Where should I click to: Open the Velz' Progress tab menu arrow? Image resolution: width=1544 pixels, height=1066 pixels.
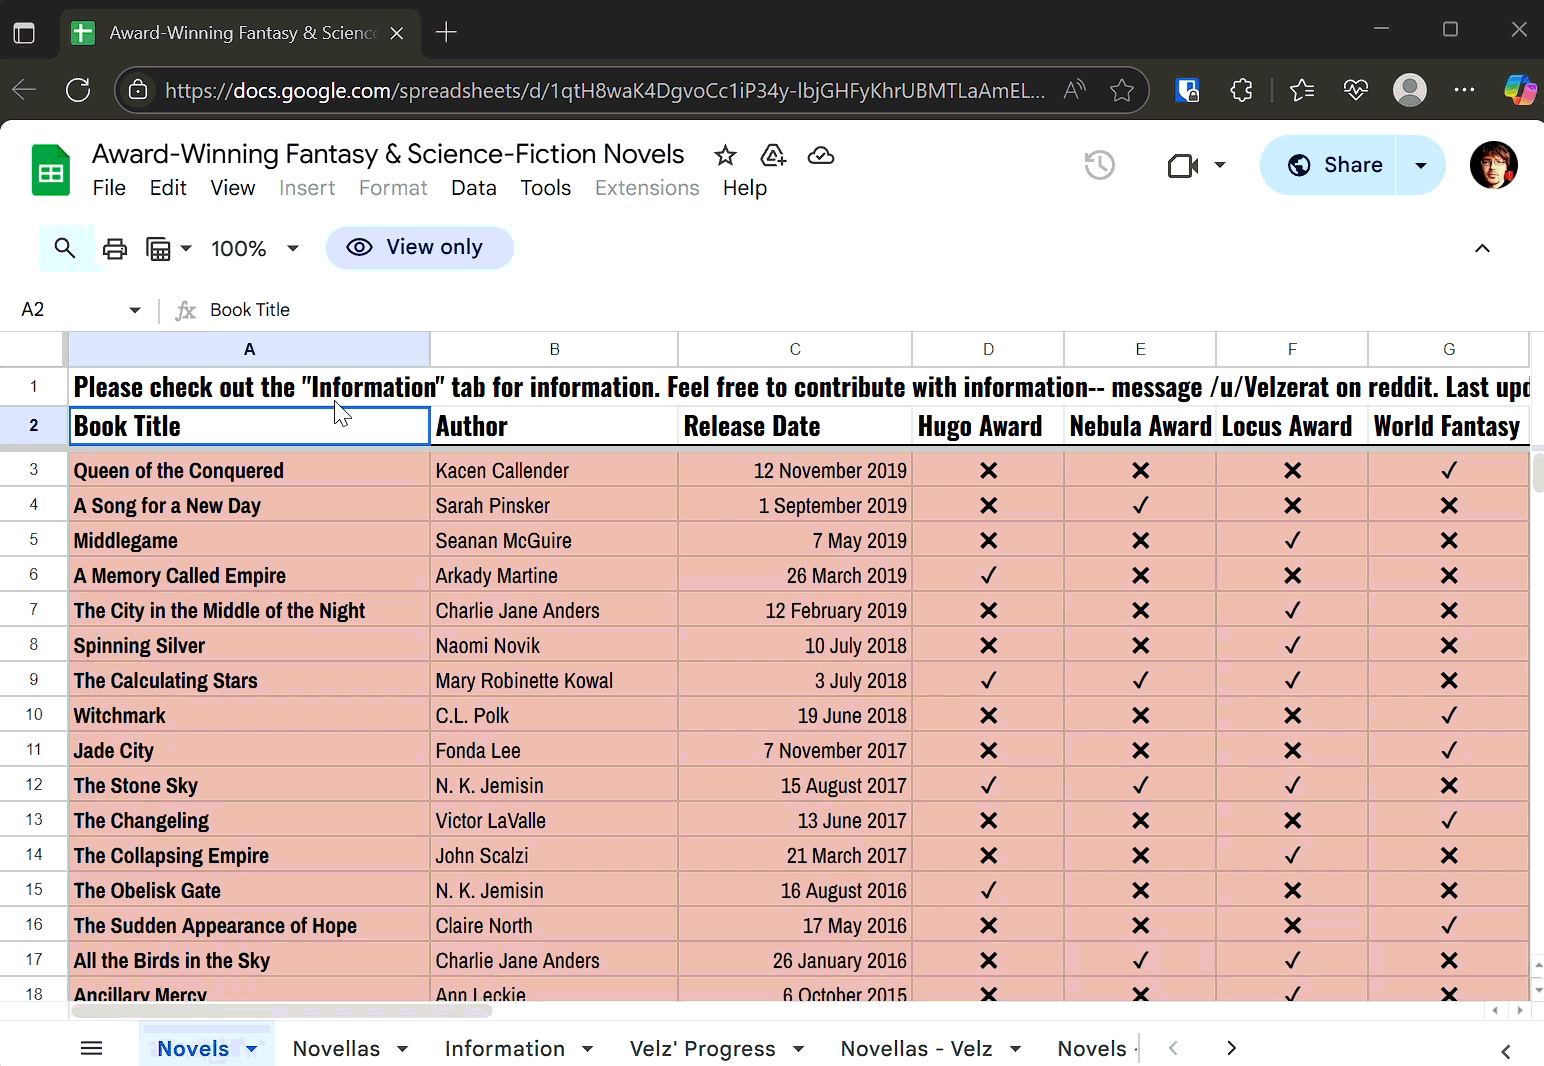click(x=798, y=1049)
